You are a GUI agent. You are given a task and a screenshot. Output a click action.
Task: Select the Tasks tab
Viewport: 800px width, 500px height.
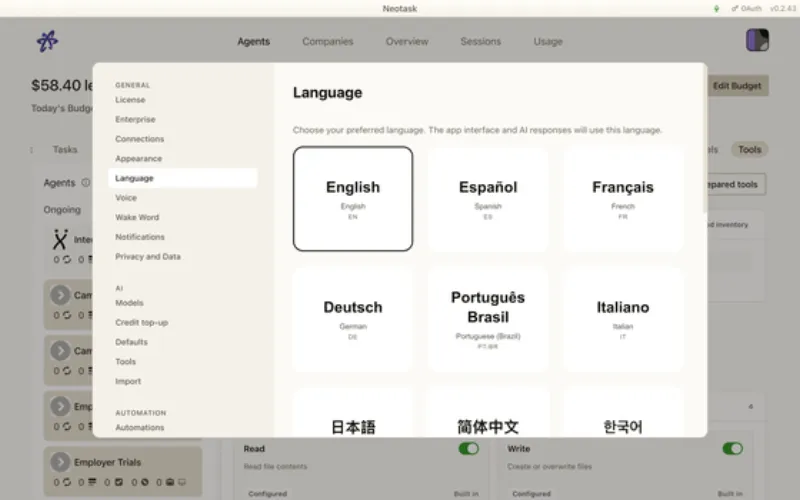coord(65,149)
